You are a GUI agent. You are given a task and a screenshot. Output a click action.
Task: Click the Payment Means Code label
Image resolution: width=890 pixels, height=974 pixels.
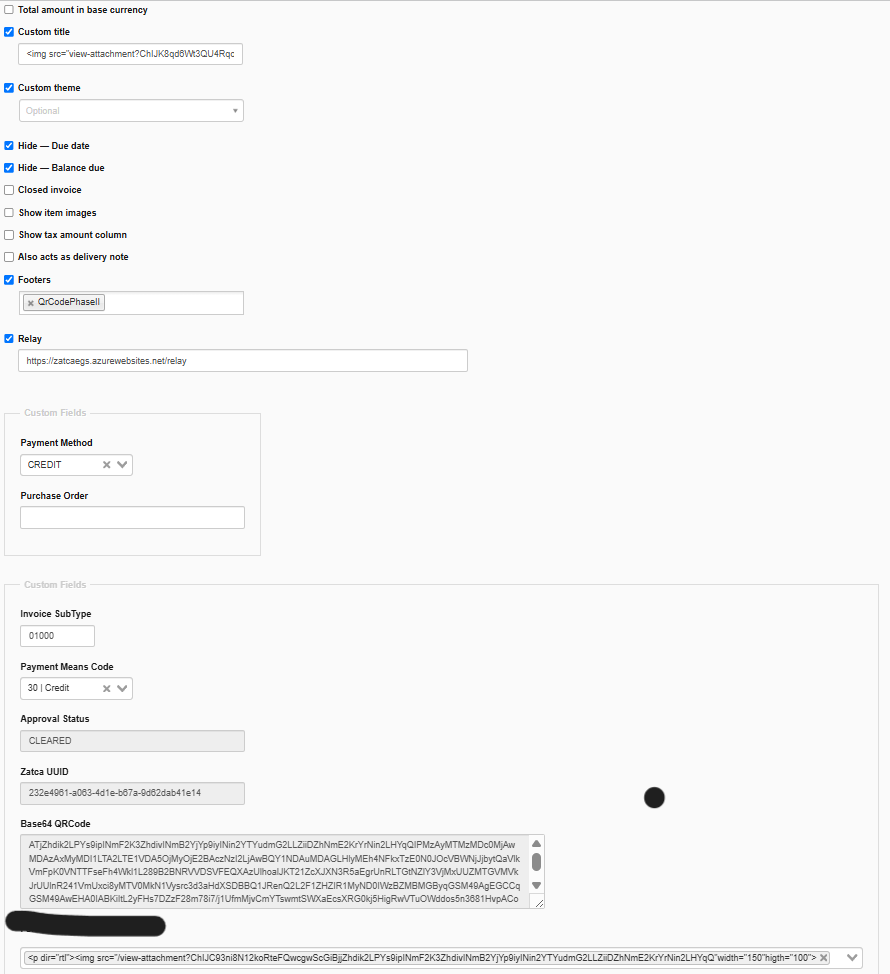(67, 667)
